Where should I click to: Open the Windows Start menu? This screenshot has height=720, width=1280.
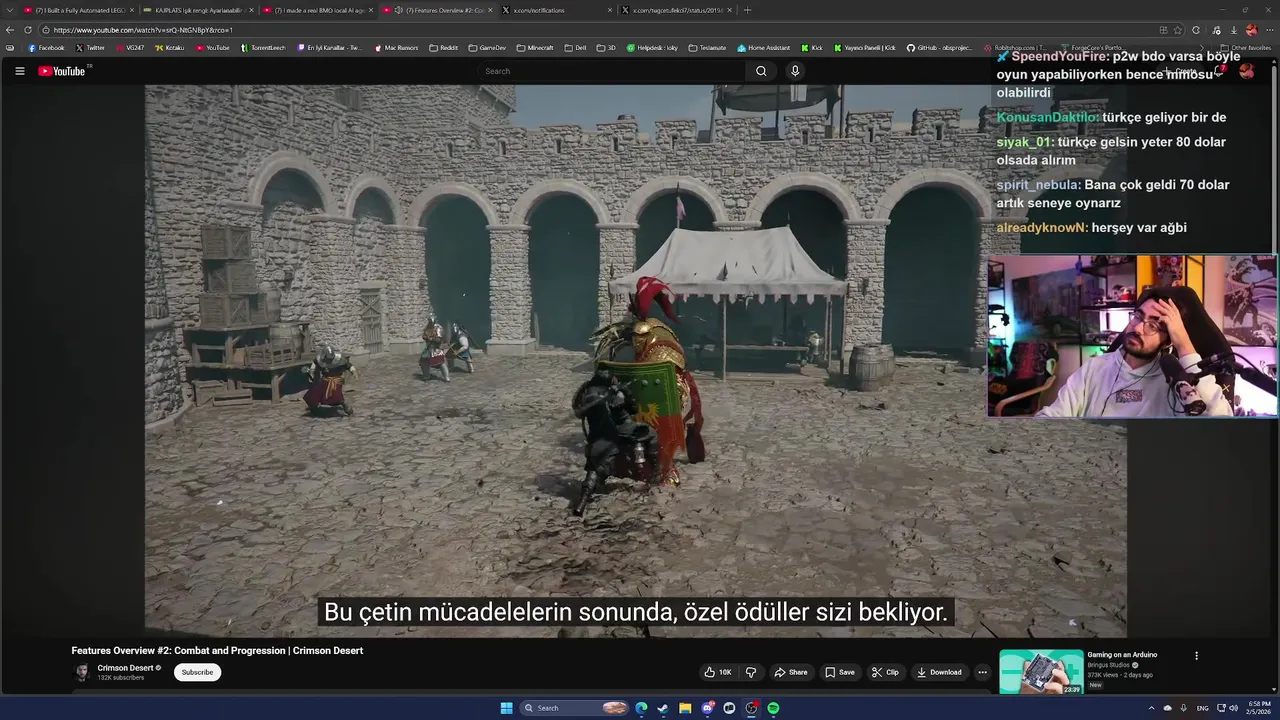pyautogui.click(x=506, y=708)
